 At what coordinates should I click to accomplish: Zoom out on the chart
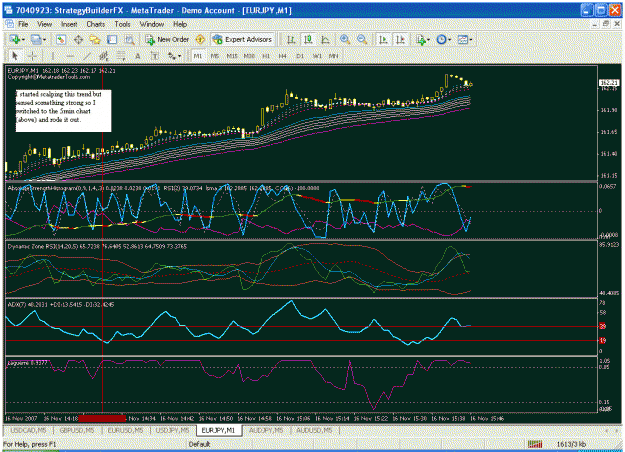[362, 39]
